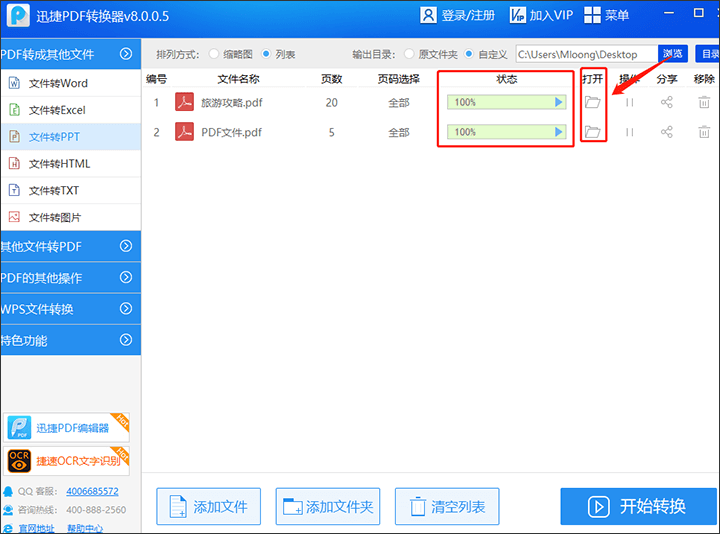Choose 原文件夹 as output directory
This screenshot has width=720, height=534.
pos(410,54)
